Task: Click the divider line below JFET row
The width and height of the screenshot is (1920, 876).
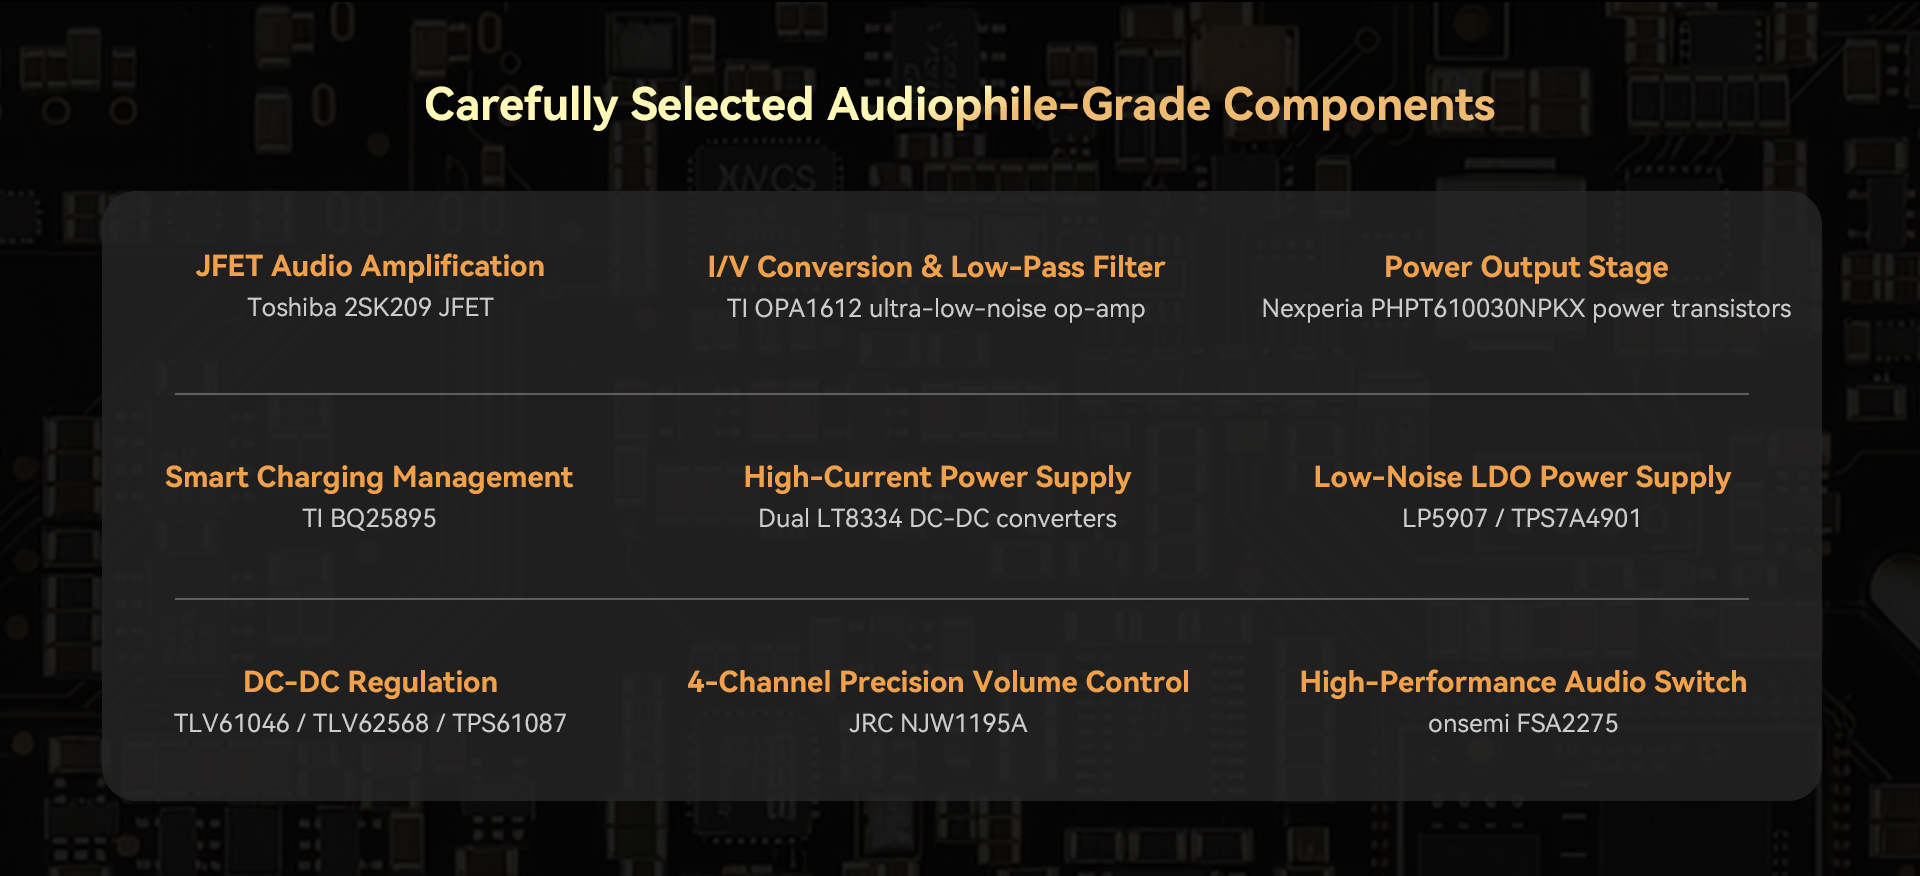Action: click(x=962, y=394)
